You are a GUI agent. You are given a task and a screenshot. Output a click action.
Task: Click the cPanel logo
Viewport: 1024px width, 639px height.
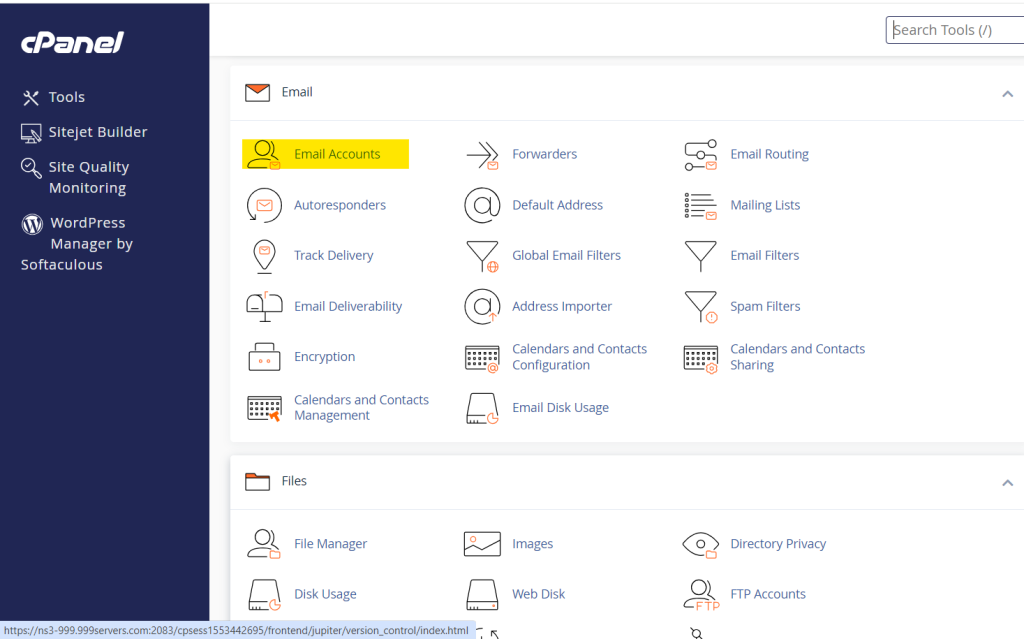click(73, 43)
